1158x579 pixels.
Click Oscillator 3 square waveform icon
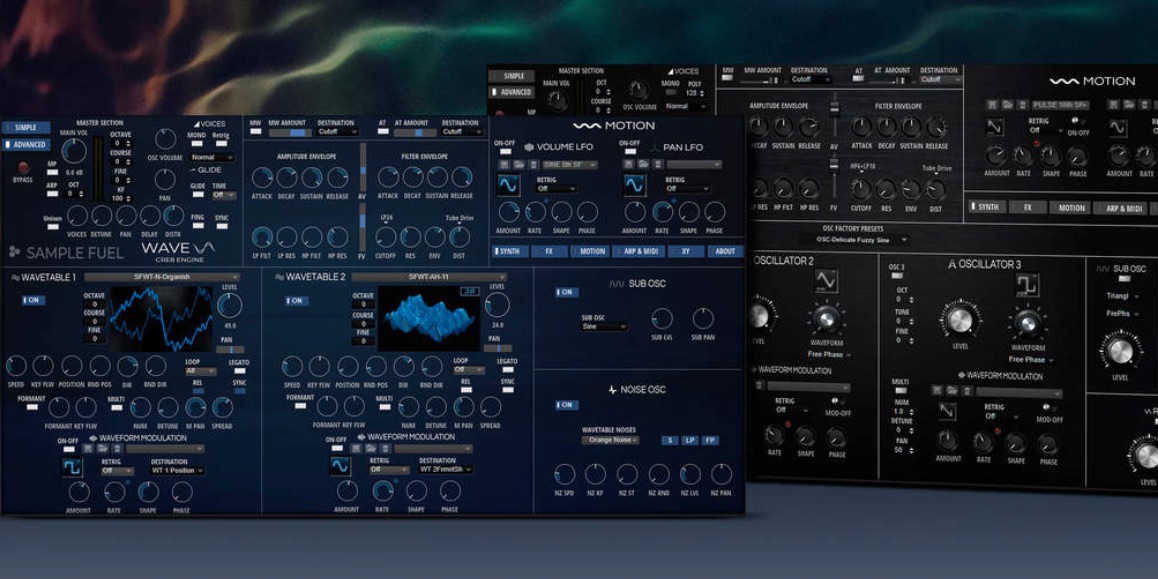click(x=1027, y=284)
